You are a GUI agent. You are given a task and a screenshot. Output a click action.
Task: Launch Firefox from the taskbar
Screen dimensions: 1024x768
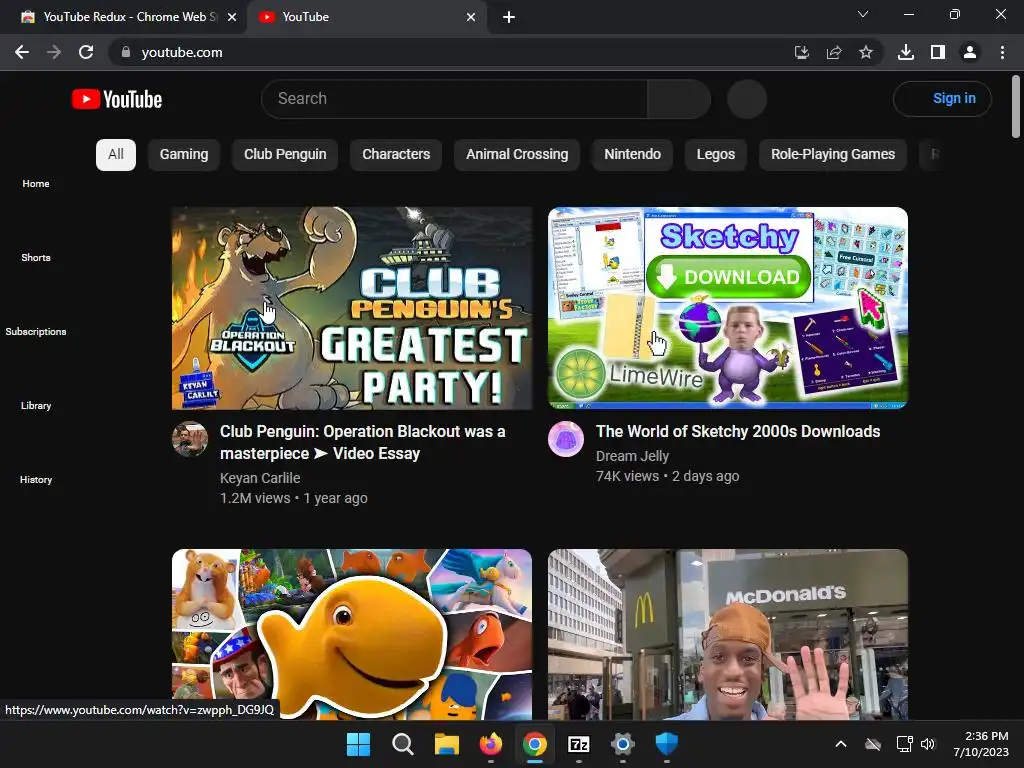[490, 744]
